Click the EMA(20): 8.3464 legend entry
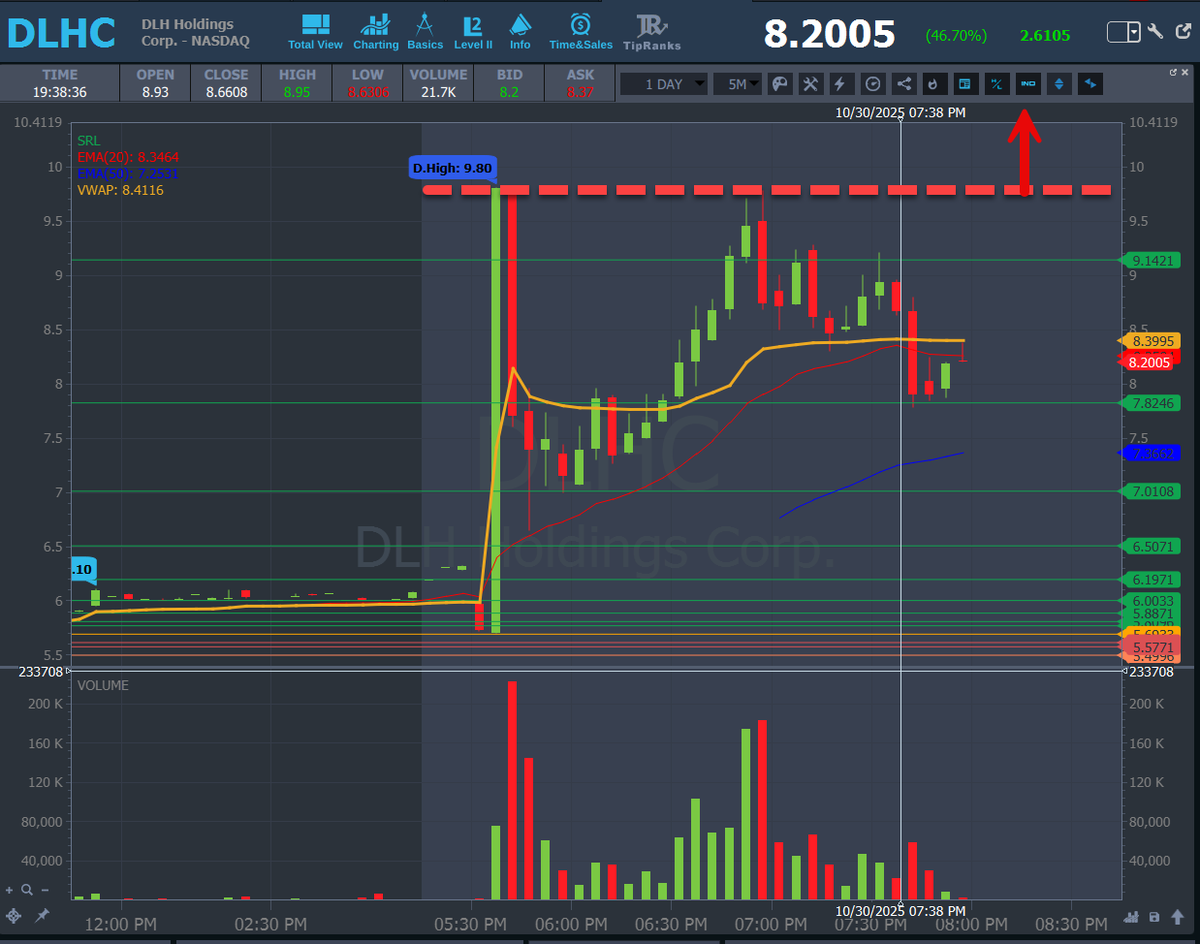The image size is (1200, 944). [127, 157]
